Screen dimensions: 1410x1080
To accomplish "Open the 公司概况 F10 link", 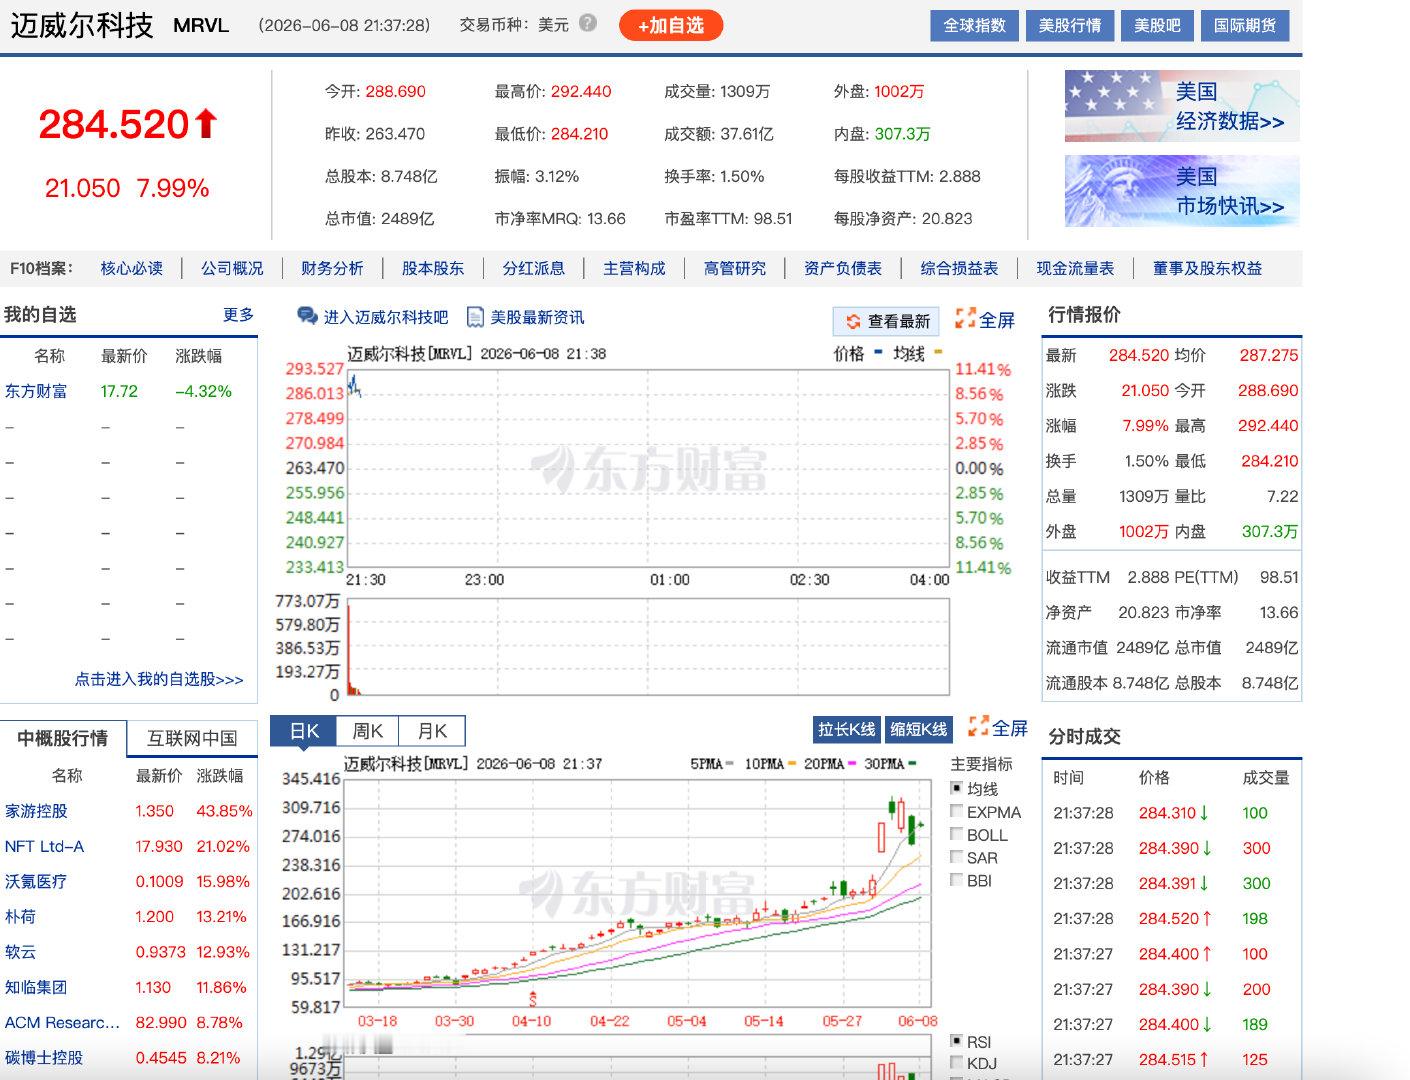I will pos(232,268).
